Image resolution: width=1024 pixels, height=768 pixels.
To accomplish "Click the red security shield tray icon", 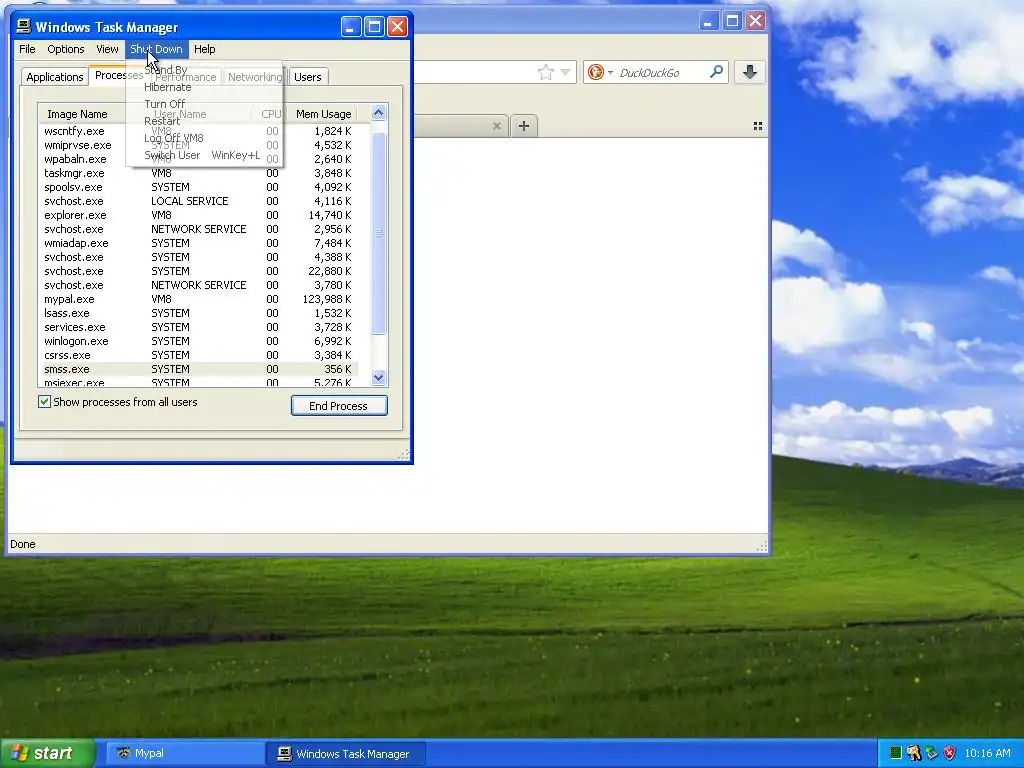I will tap(949, 753).
